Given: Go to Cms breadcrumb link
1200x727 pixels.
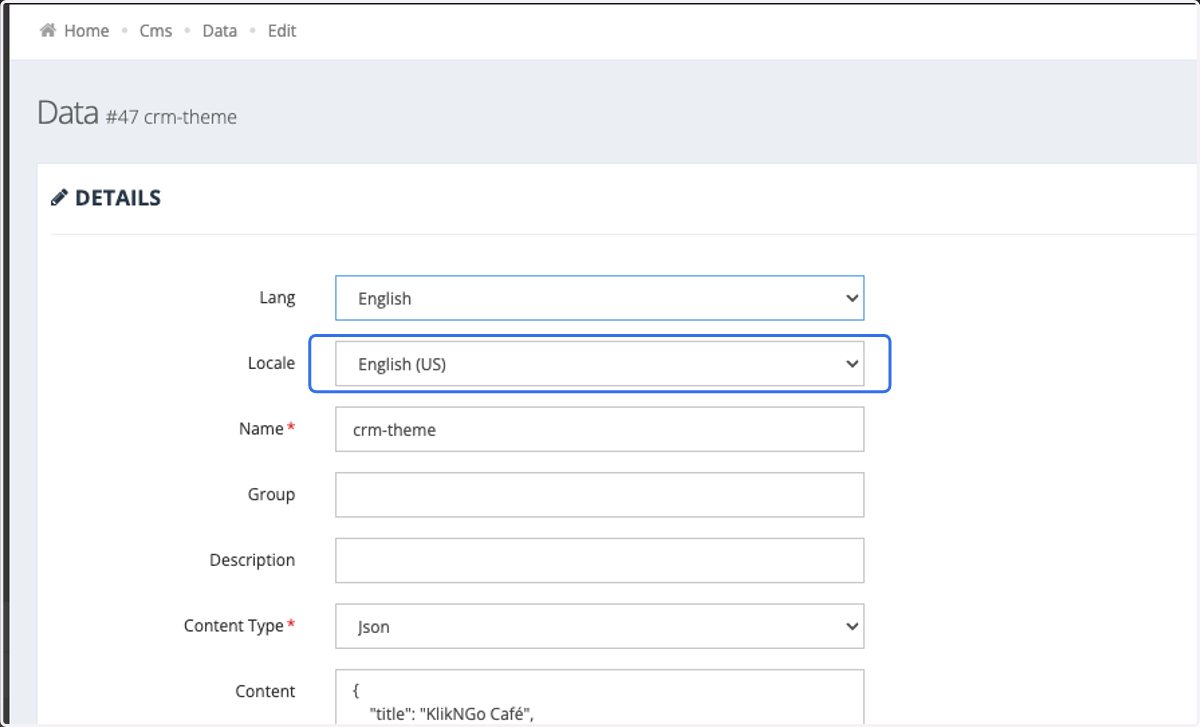Looking at the screenshot, I should pyautogui.click(x=156, y=31).
